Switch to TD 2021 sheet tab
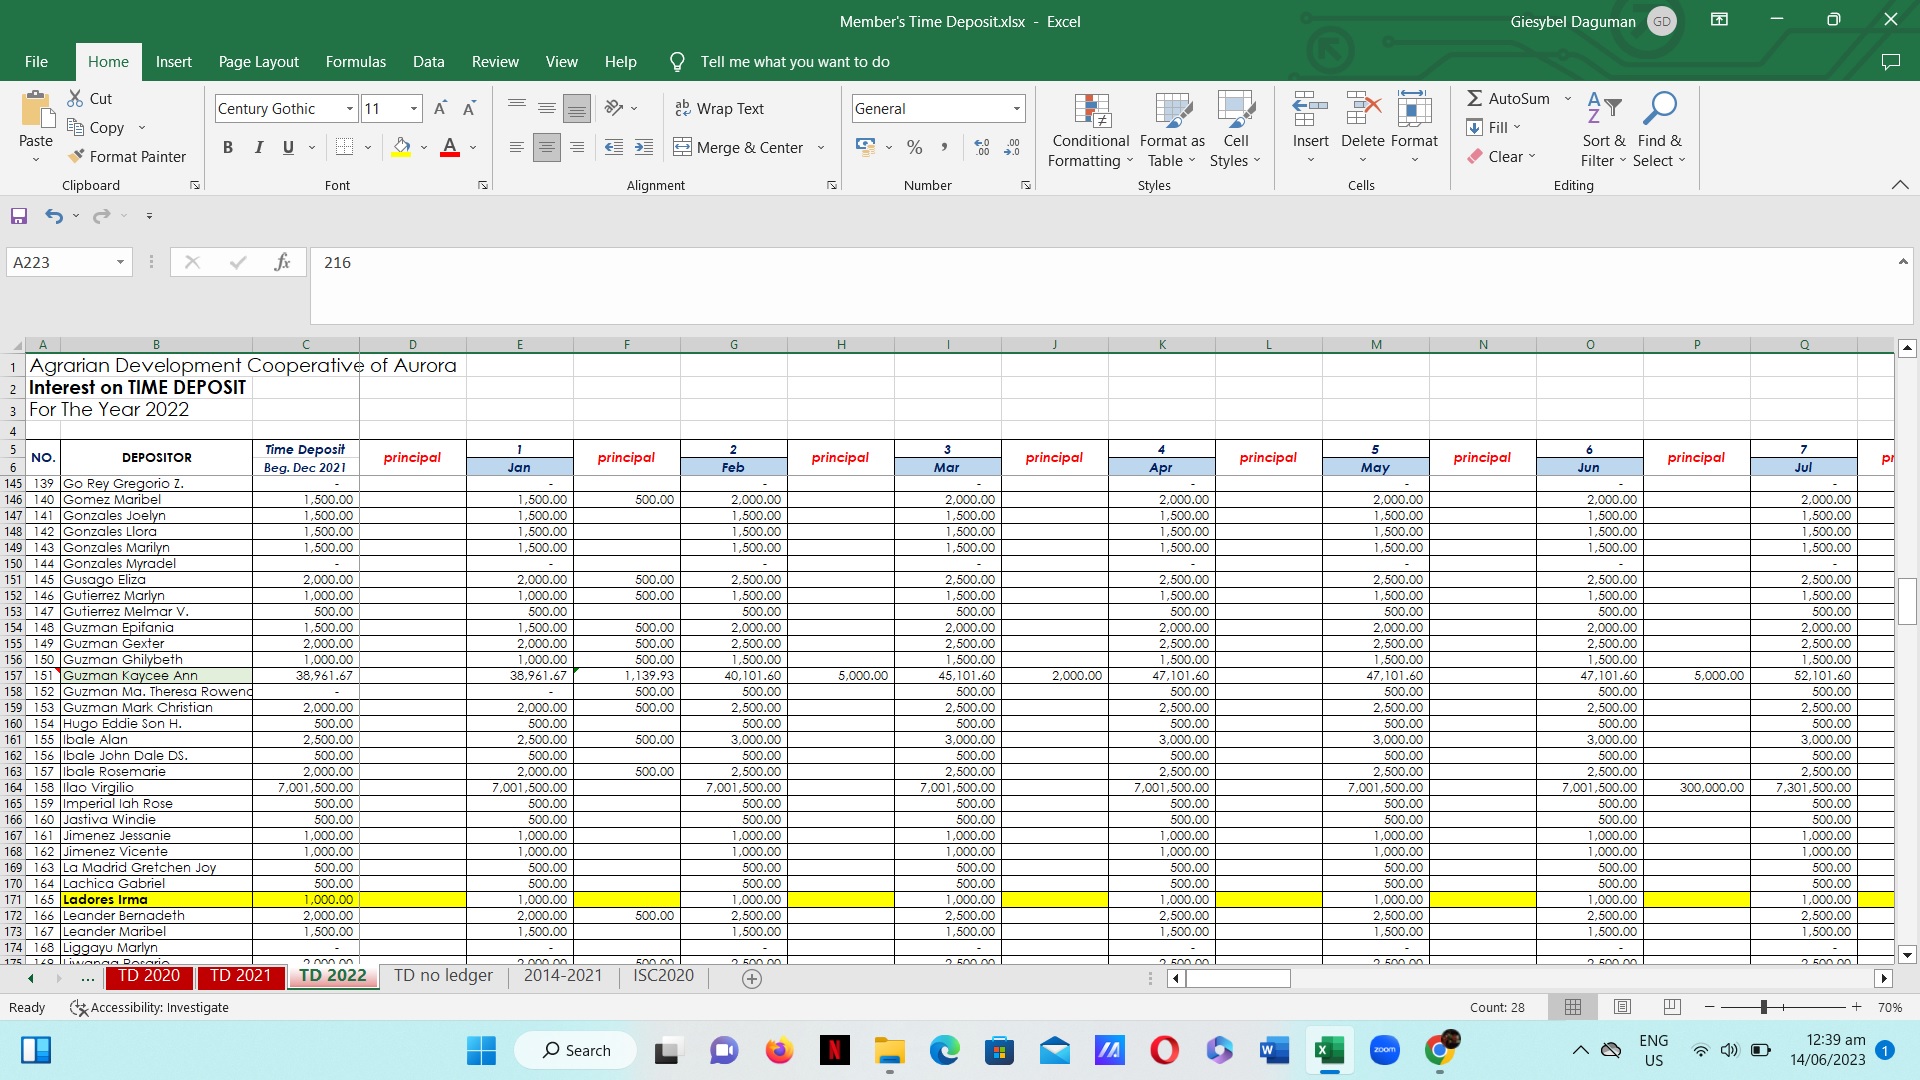 240,976
